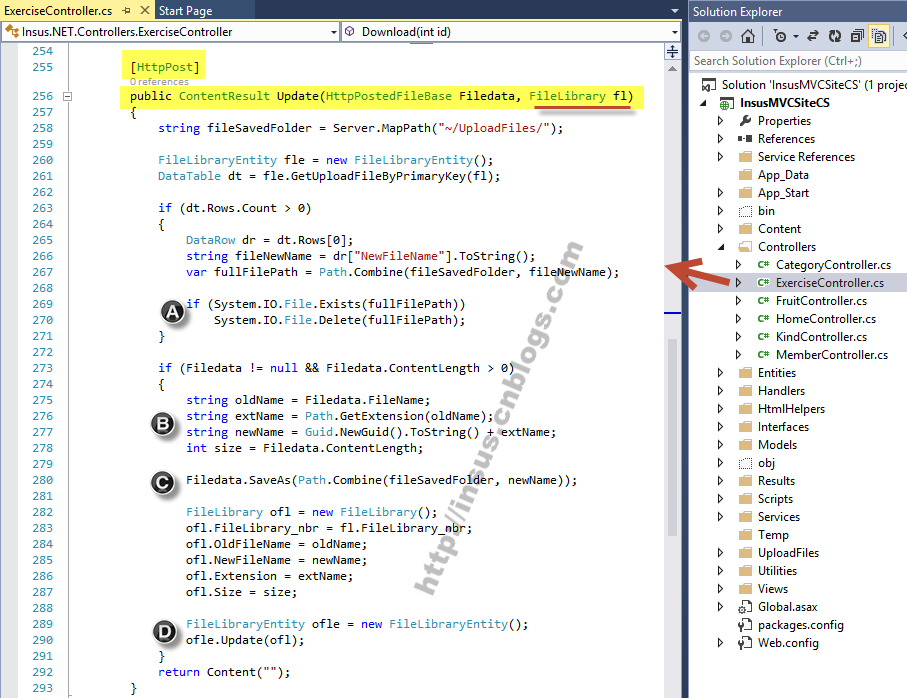Refresh the Solution Explorer tree
The width and height of the screenshot is (907, 698).
tap(835, 36)
